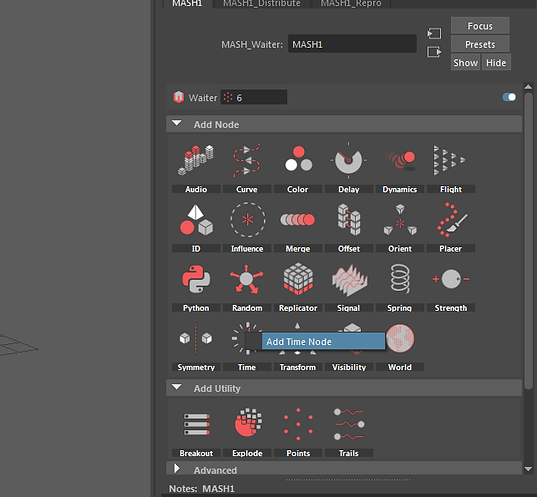Image resolution: width=537 pixels, height=497 pixels.
Task: Choose Add Time Node from popup menu
Action: pyautogui.click(x=323, y=341)
